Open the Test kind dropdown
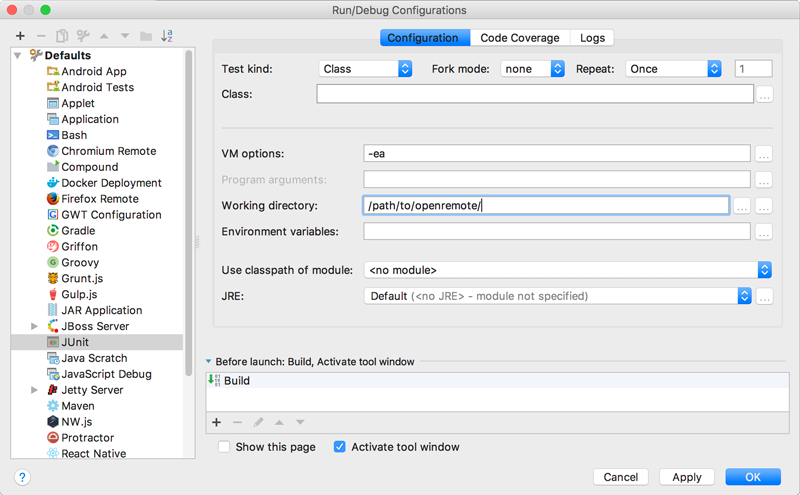This screenshot has width=800, height=495. pos(365,69)
